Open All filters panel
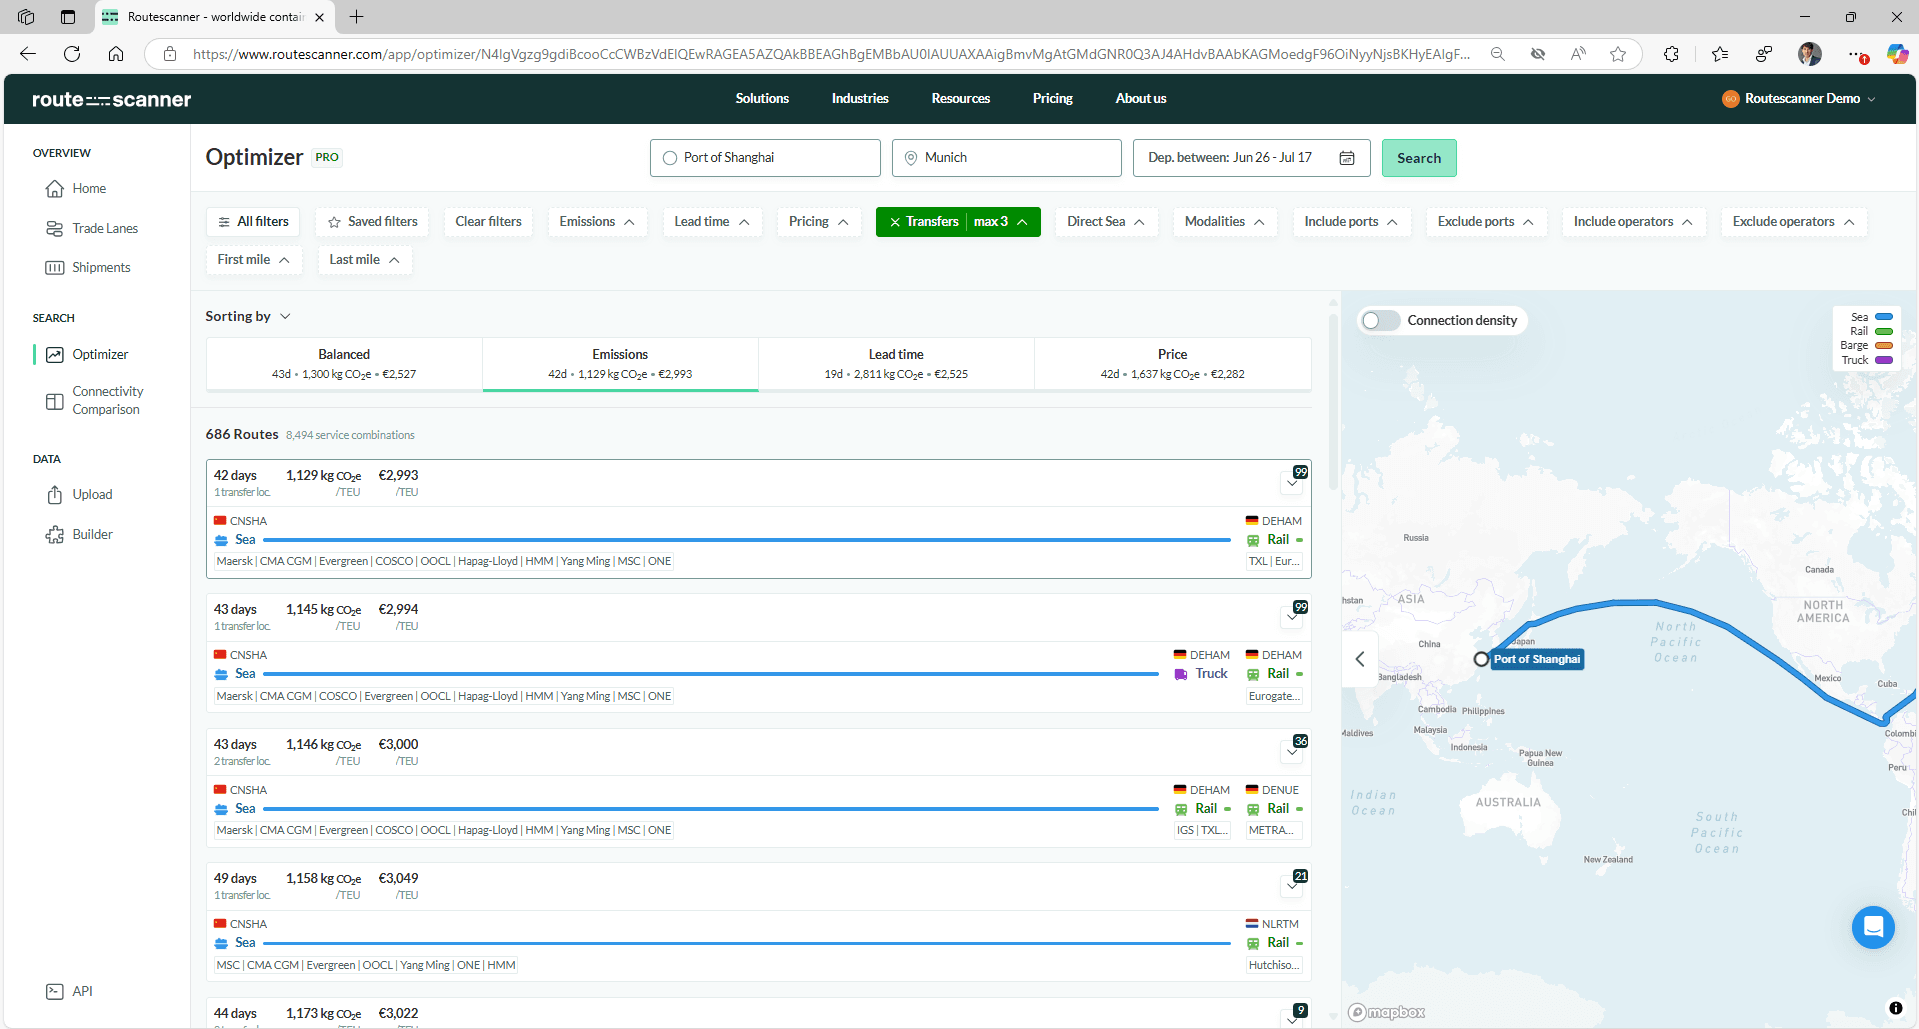Image resolution: width=1919 pixels, height=1029 pixels. point(253,222)
